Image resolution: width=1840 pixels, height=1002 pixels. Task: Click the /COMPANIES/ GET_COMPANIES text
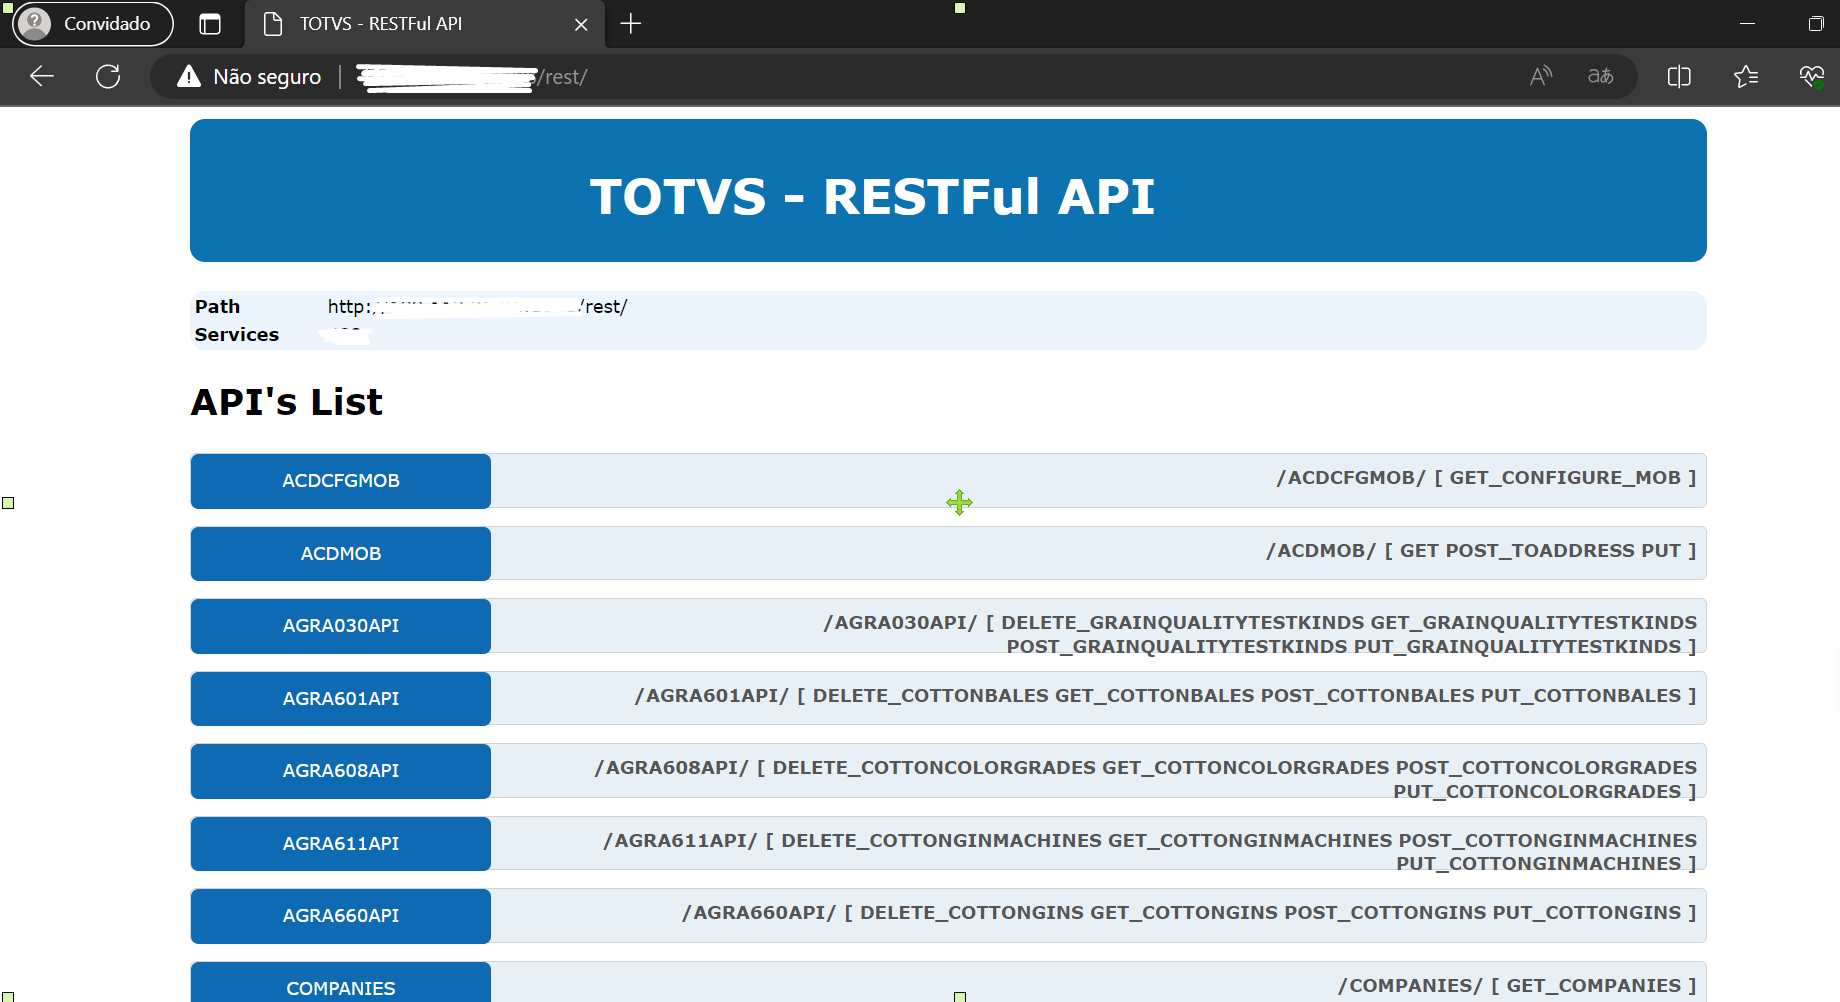coord(1517,986)
